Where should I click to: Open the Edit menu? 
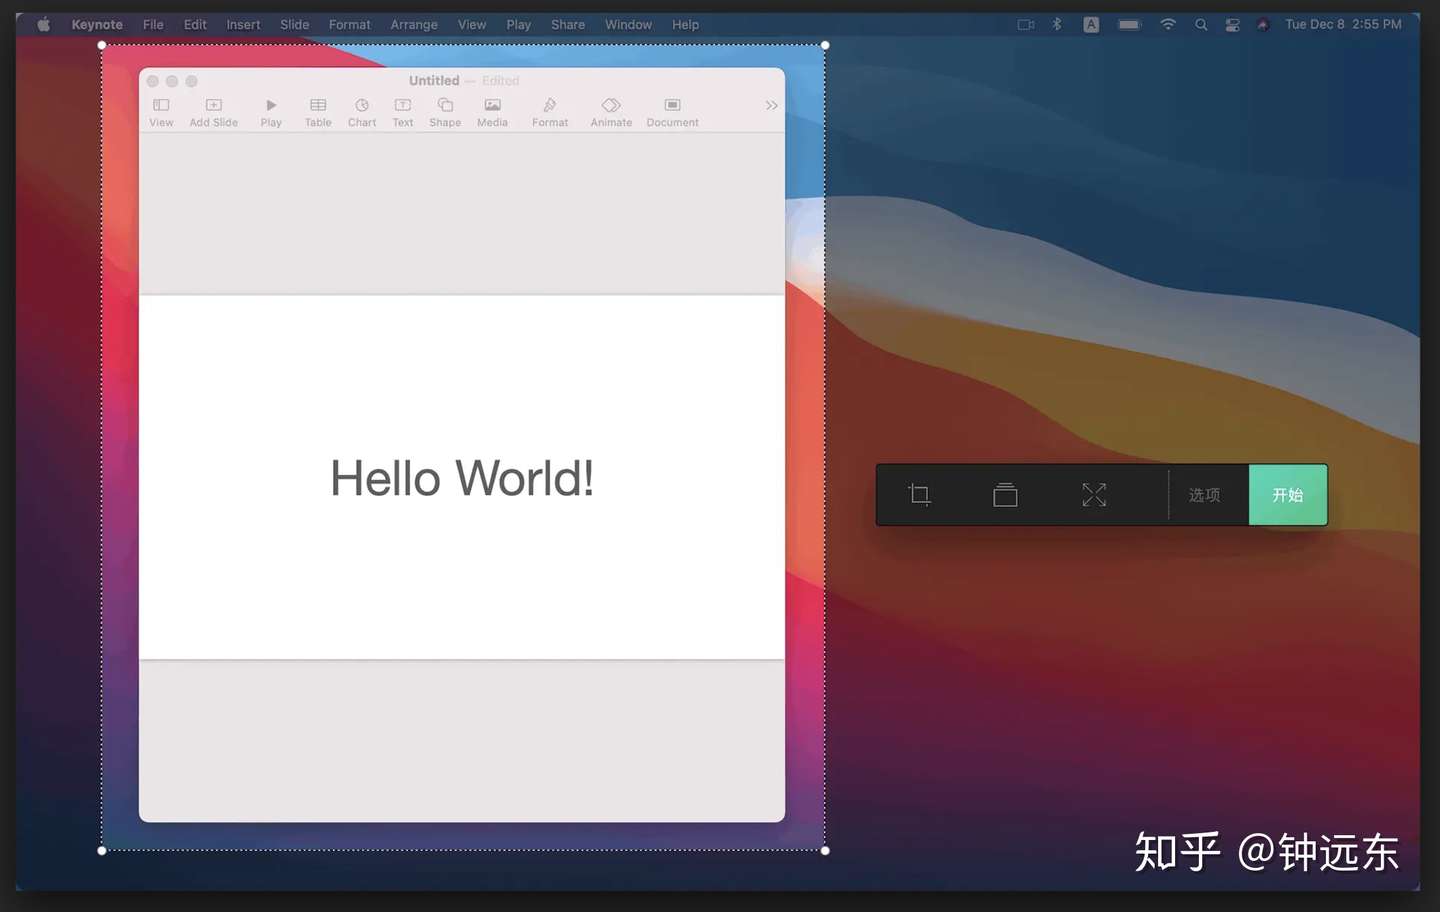[195, 24]
